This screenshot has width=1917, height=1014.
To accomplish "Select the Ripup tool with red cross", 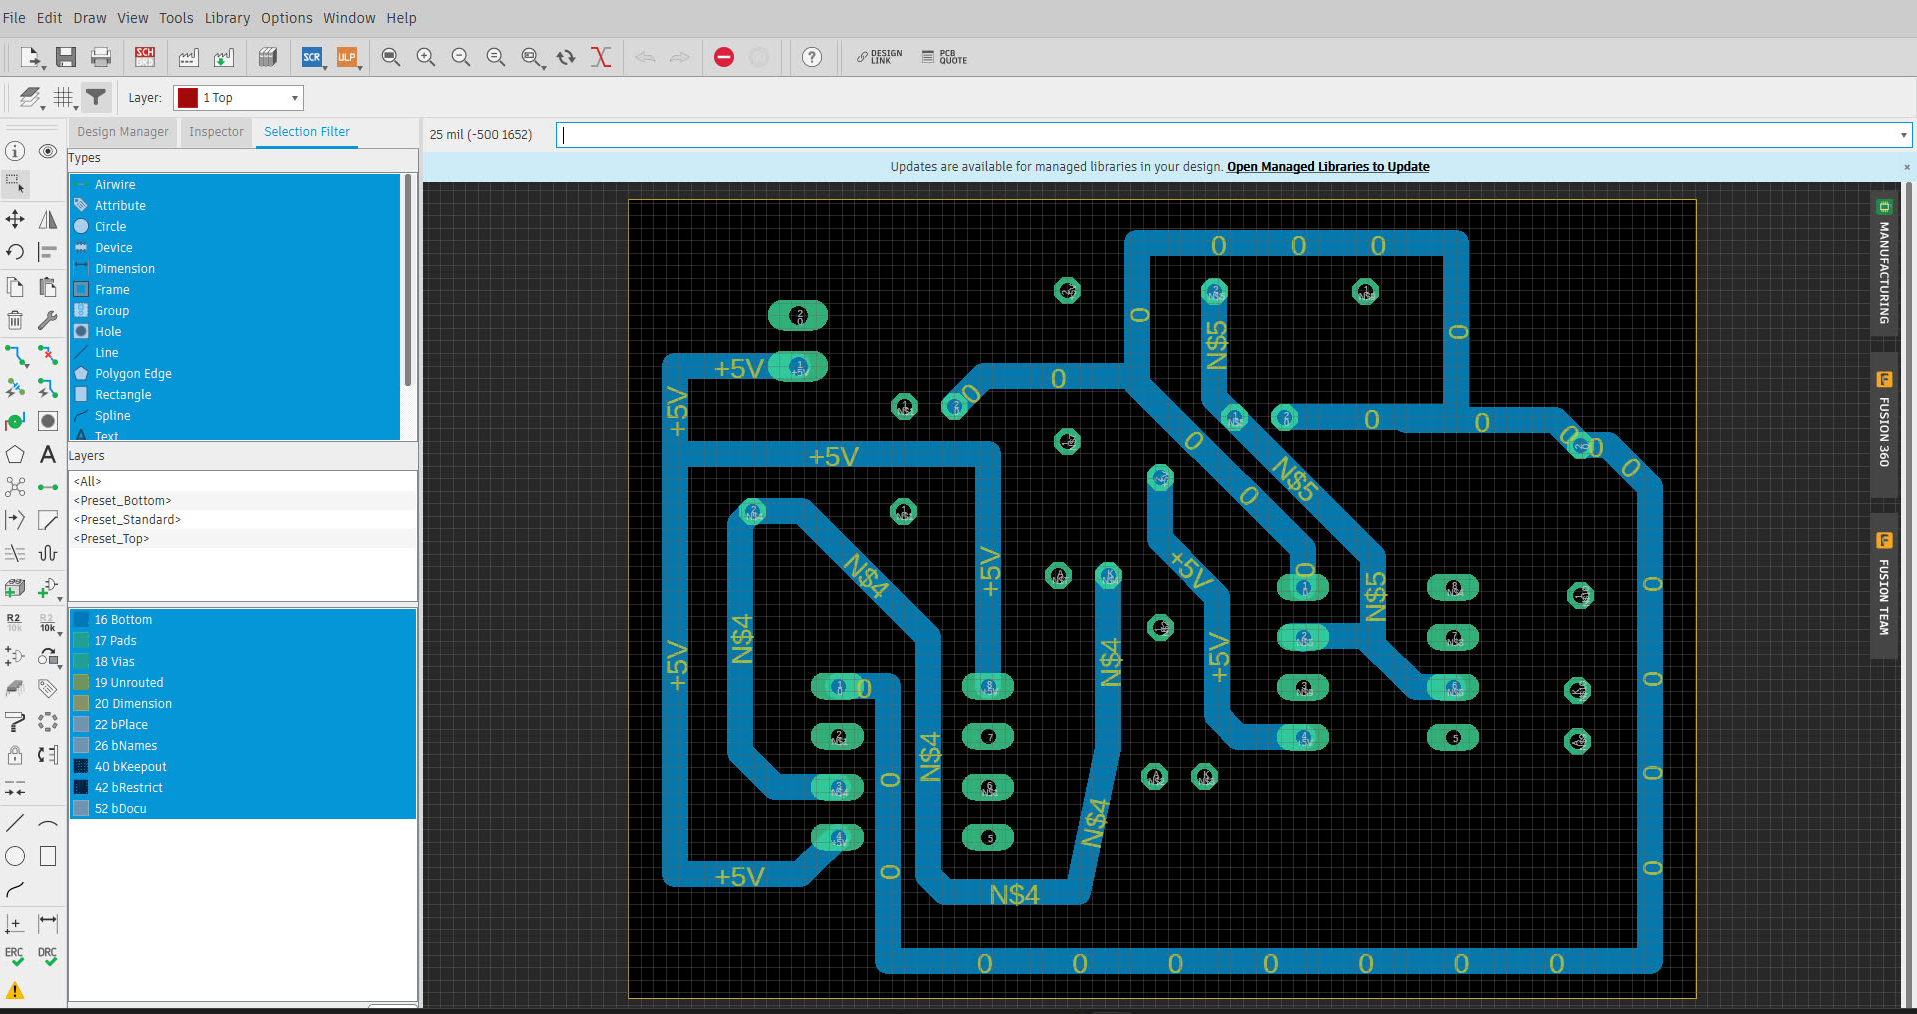I will [48, 355].
